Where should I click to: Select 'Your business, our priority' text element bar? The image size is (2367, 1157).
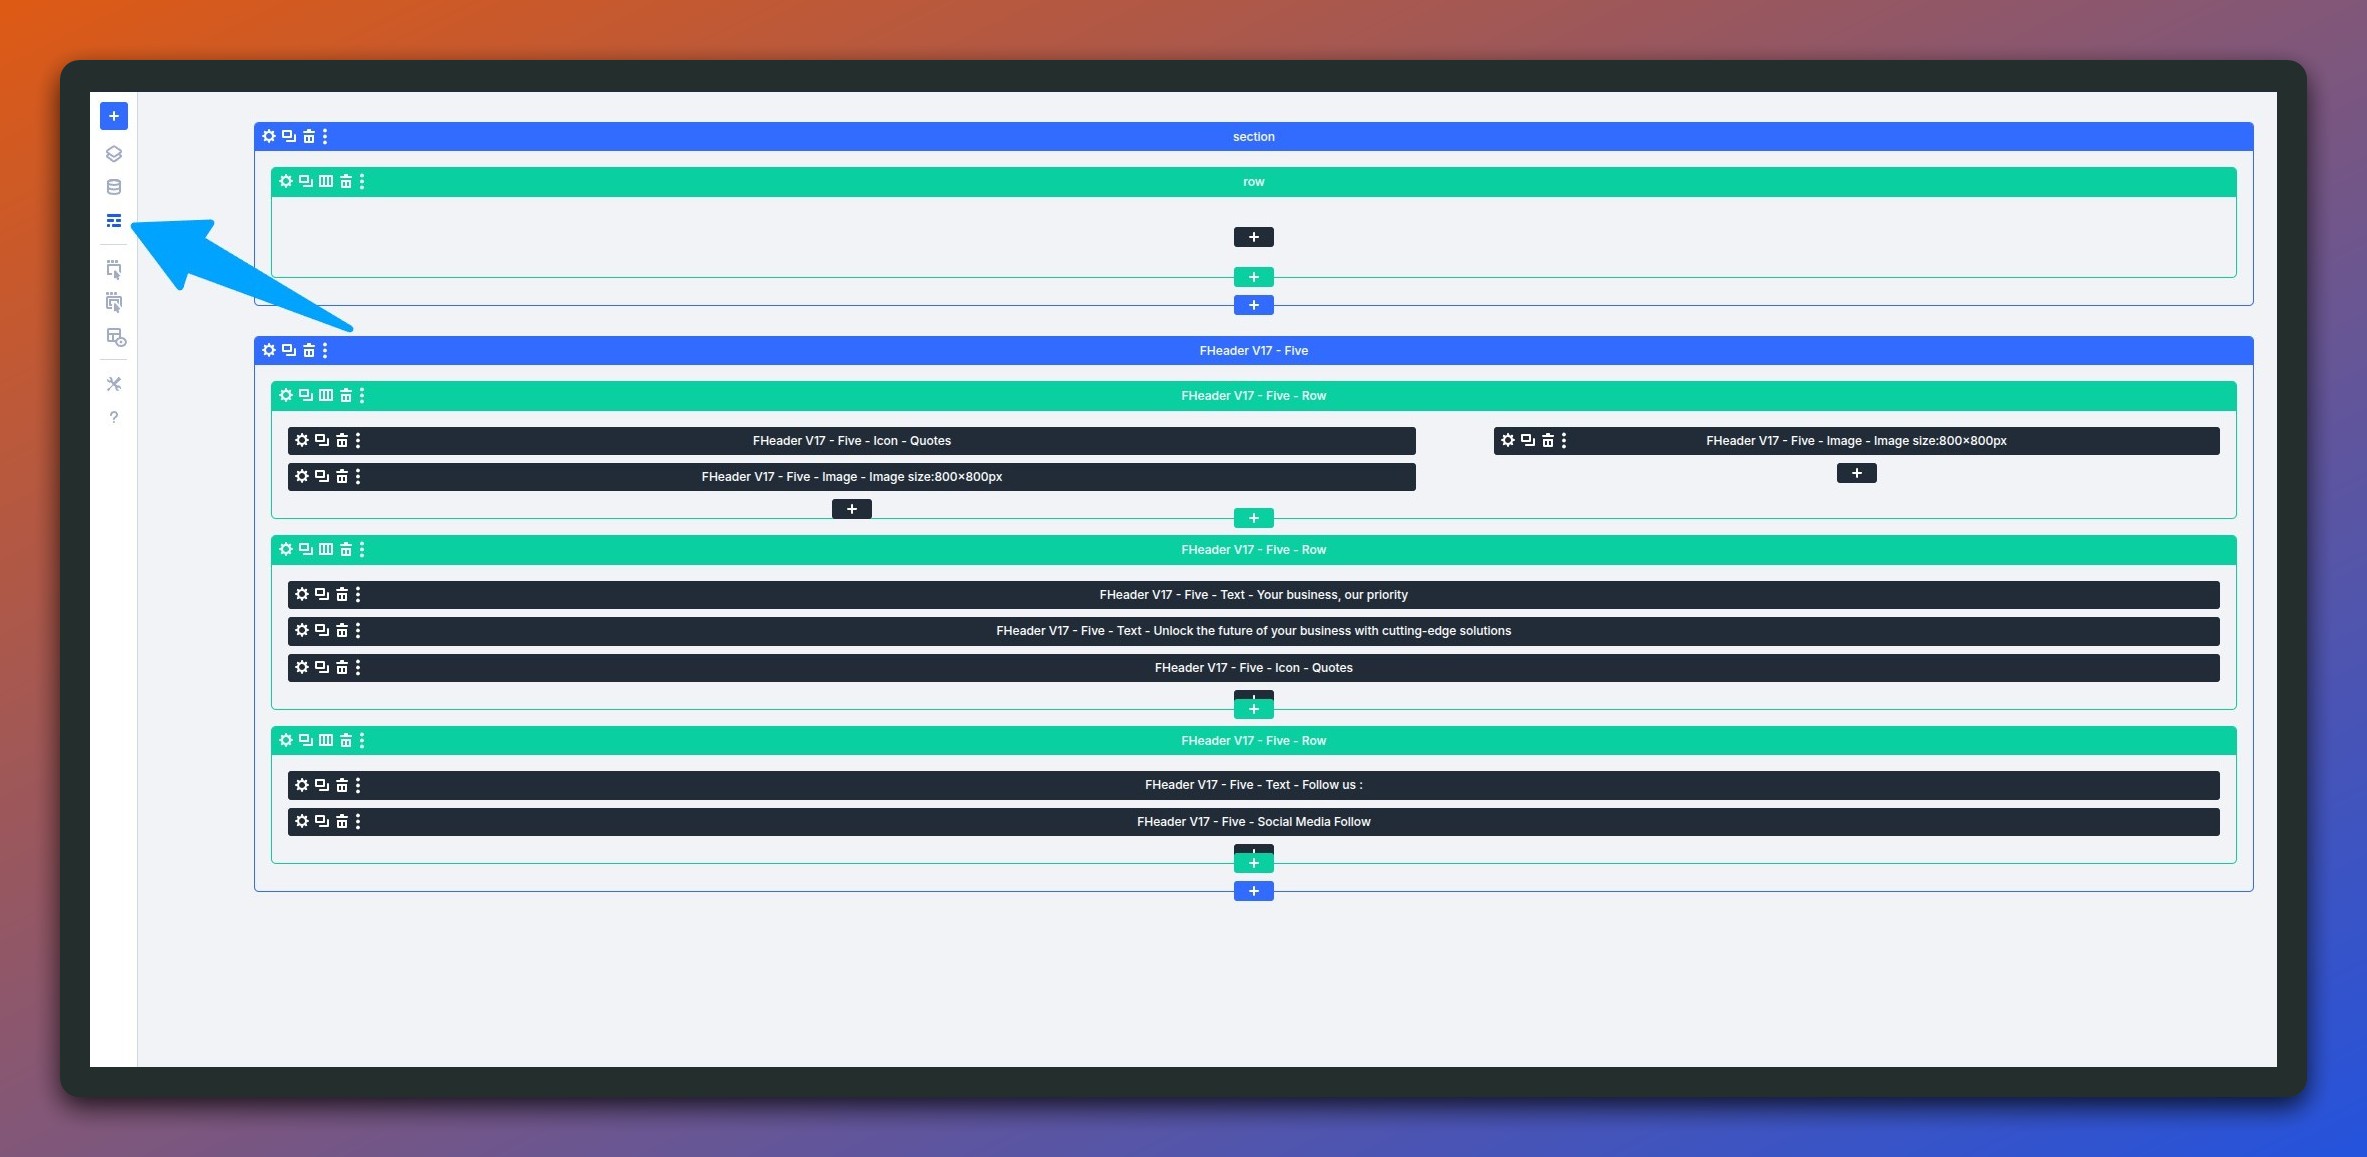(x=1253, y=595)
